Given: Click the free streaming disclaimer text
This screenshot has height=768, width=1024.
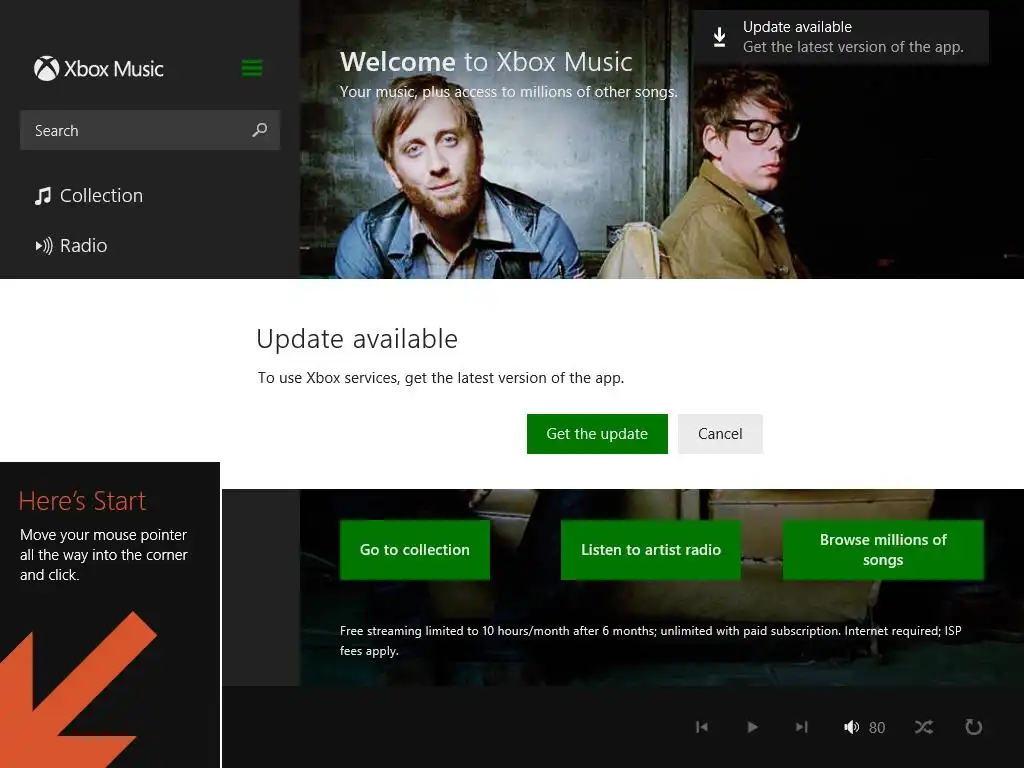Looking at the screenshot, I should tap(650, 641).
